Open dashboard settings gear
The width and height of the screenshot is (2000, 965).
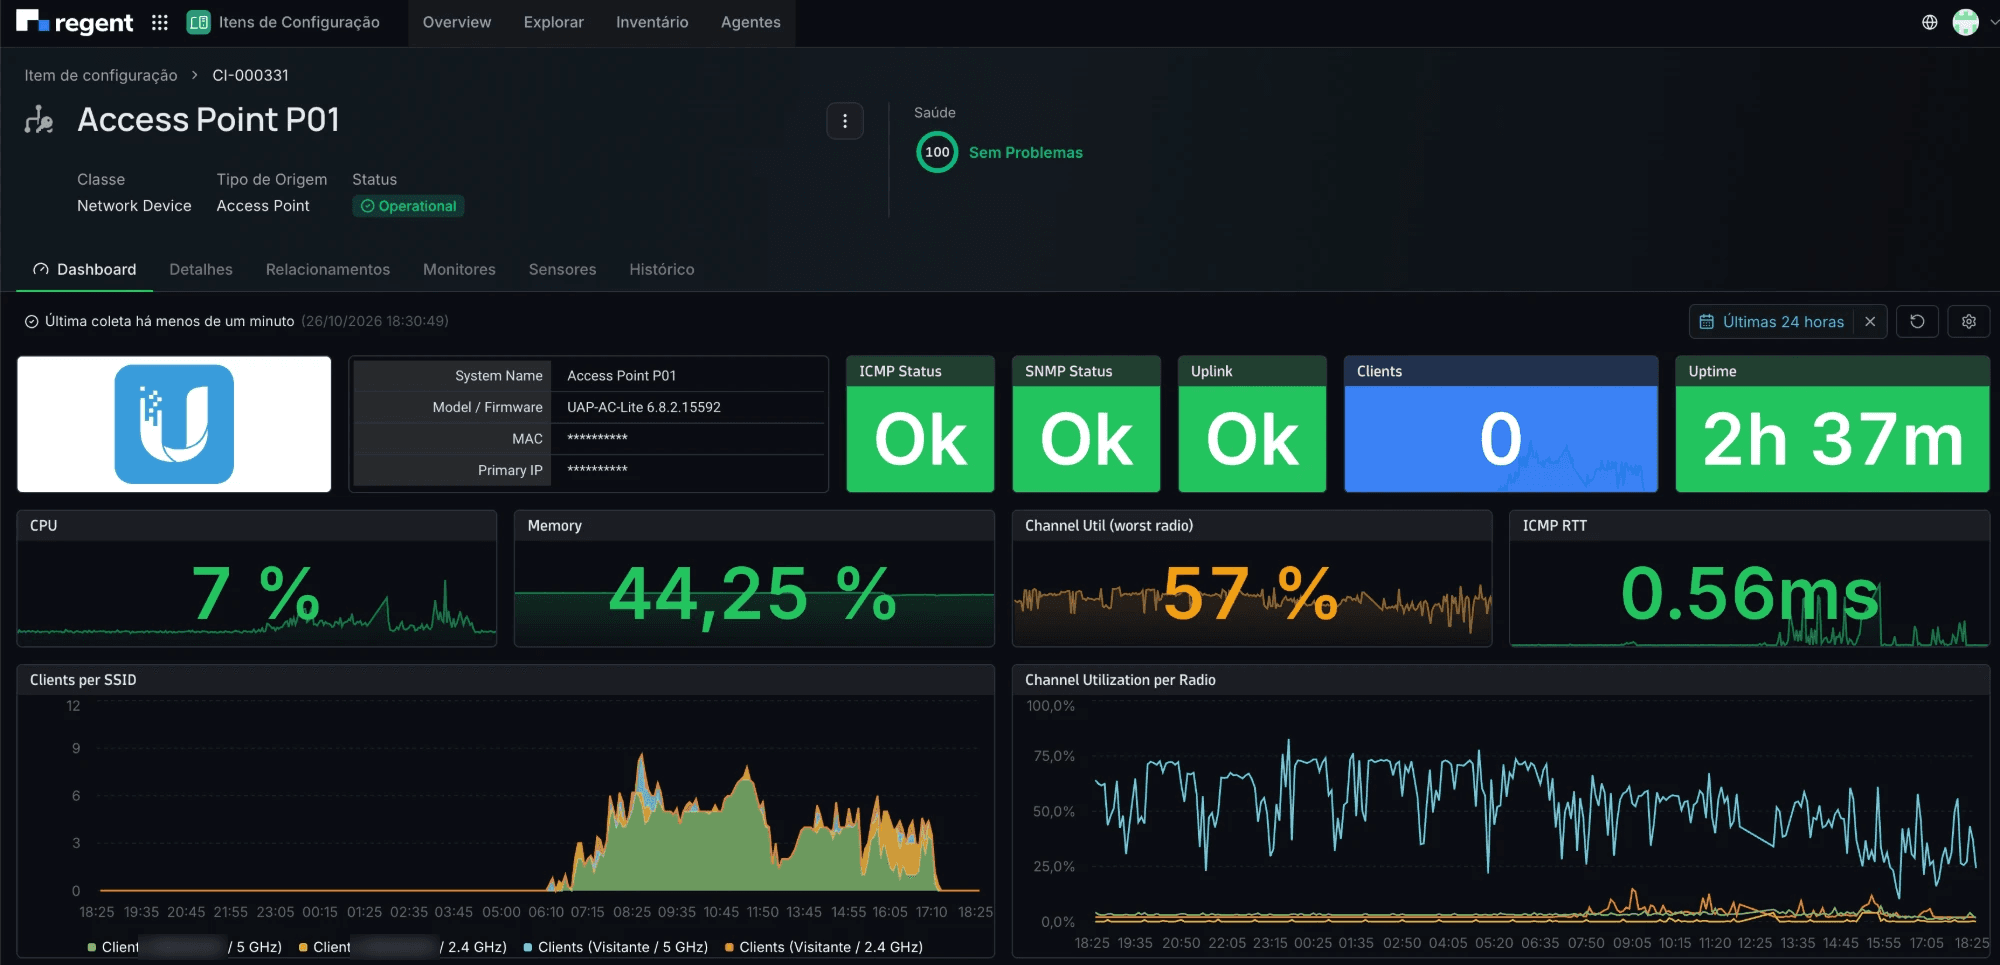pyautogui.click(x=1968, y=322)
